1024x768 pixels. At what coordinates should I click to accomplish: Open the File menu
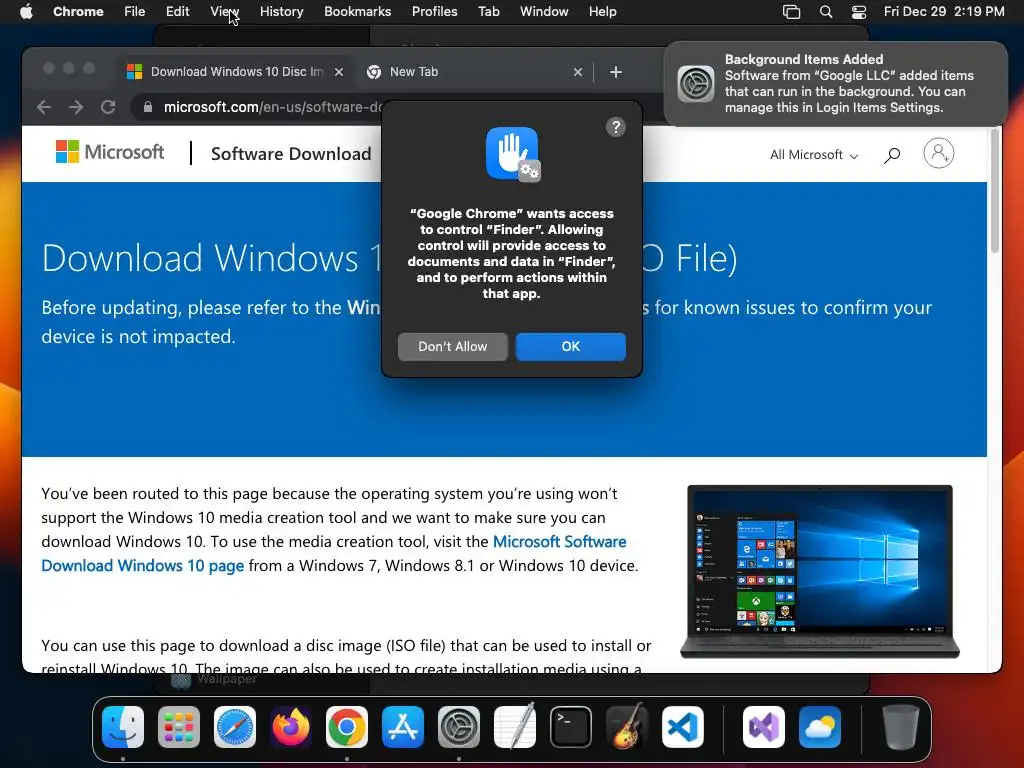[135, 11]
